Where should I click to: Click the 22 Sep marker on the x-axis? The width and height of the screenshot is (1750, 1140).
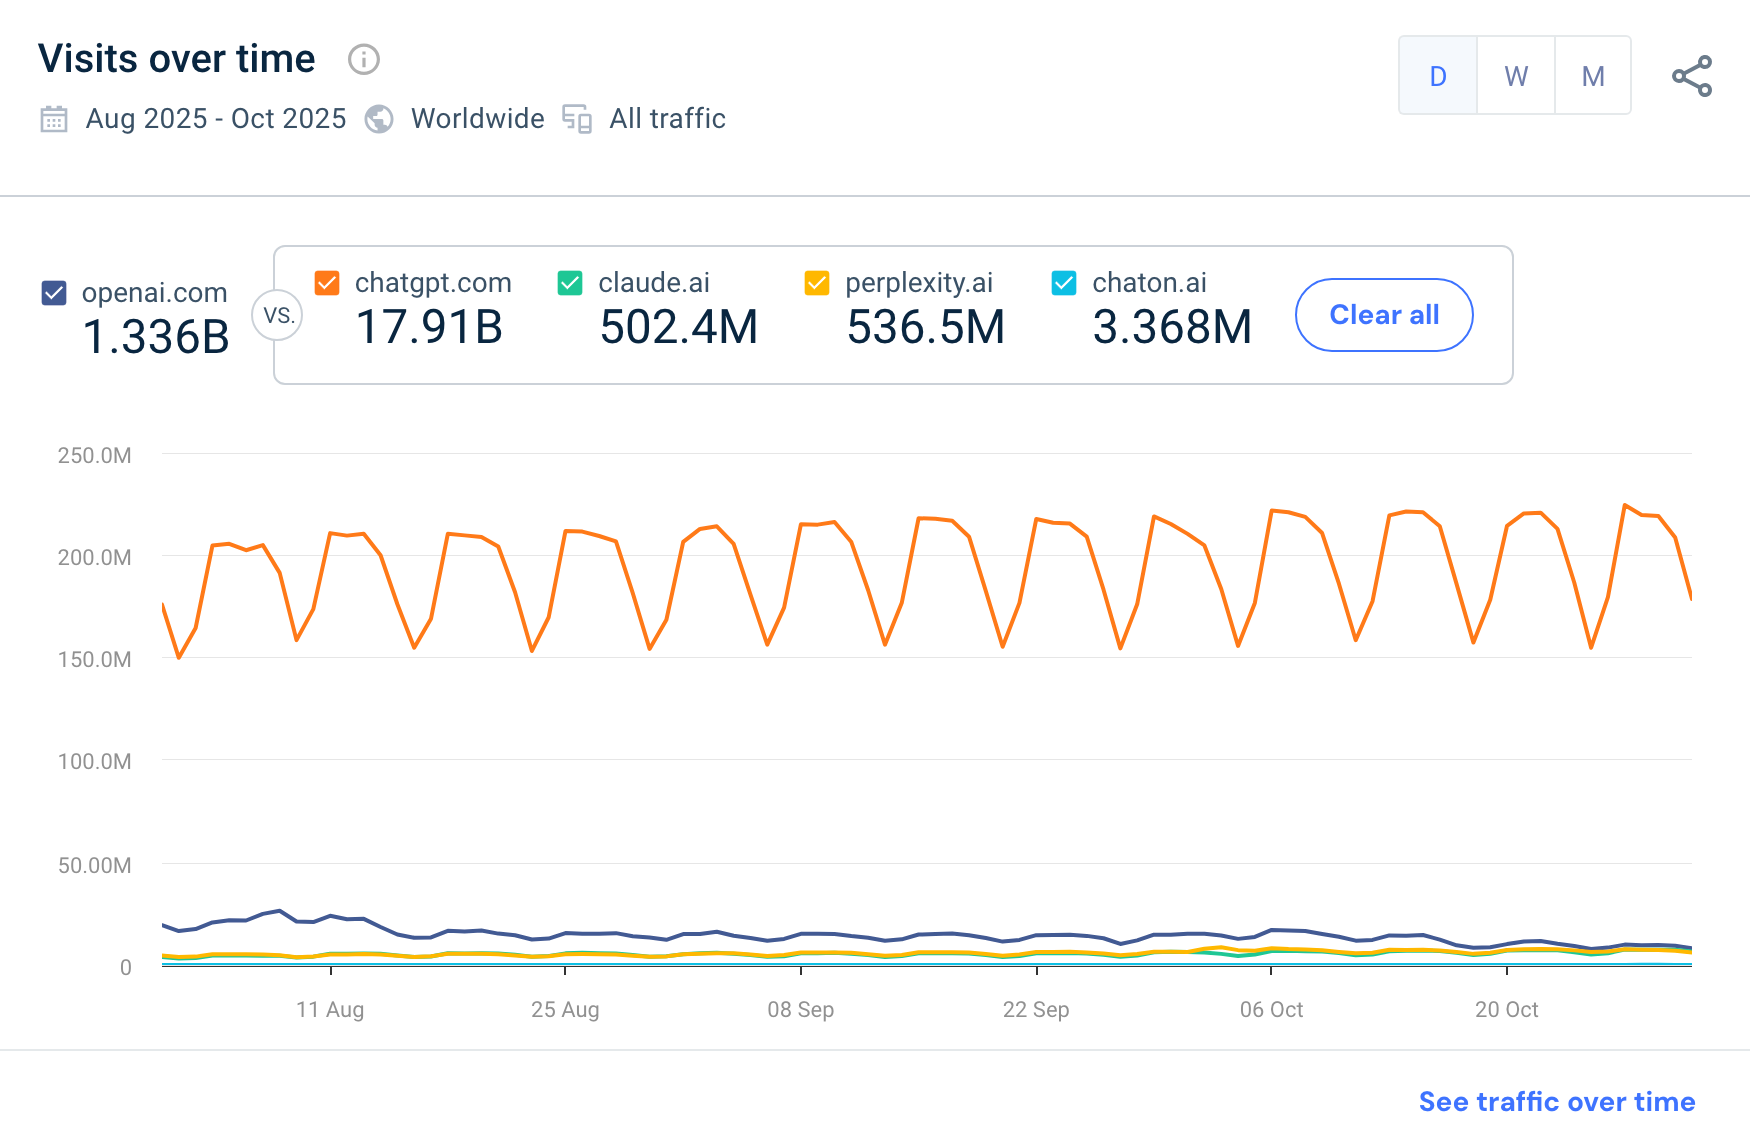1036,1009
